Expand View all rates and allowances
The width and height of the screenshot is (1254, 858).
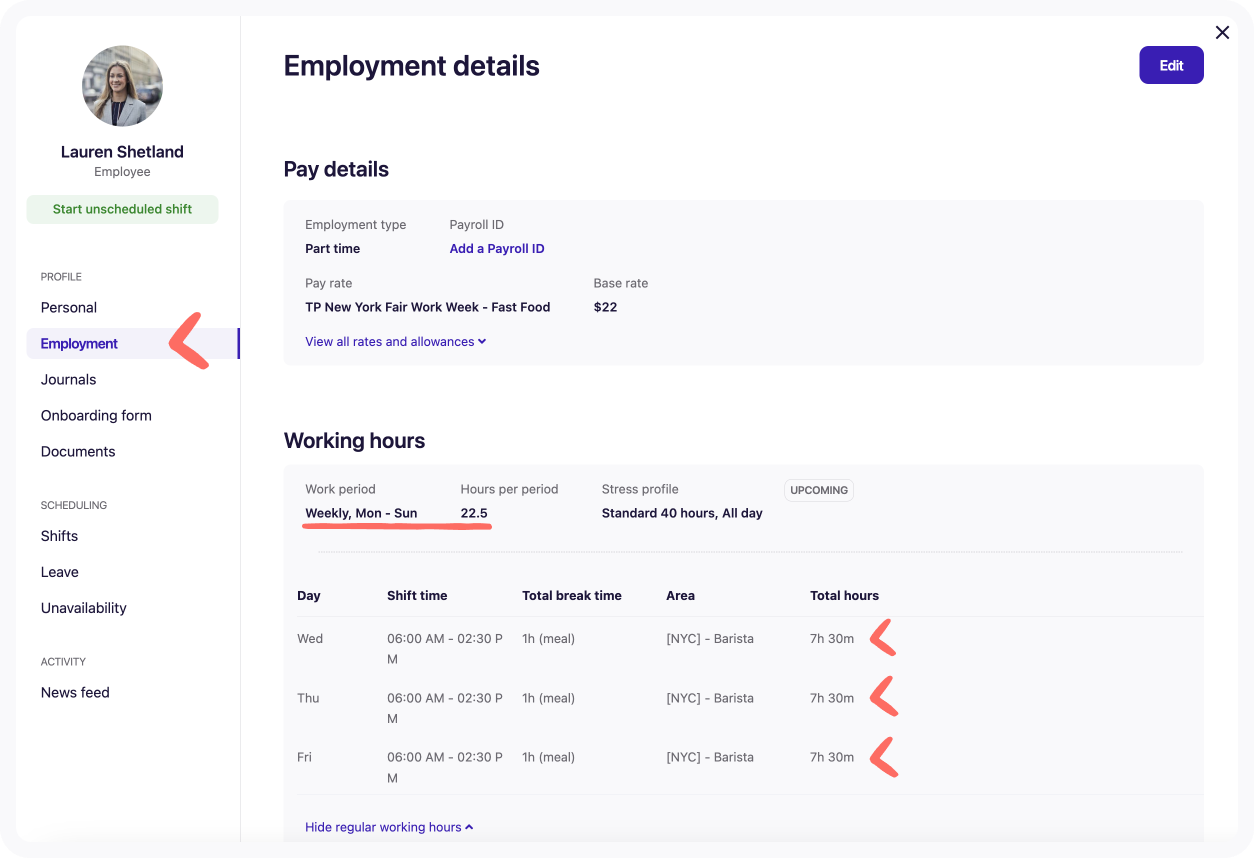(396, 342)
